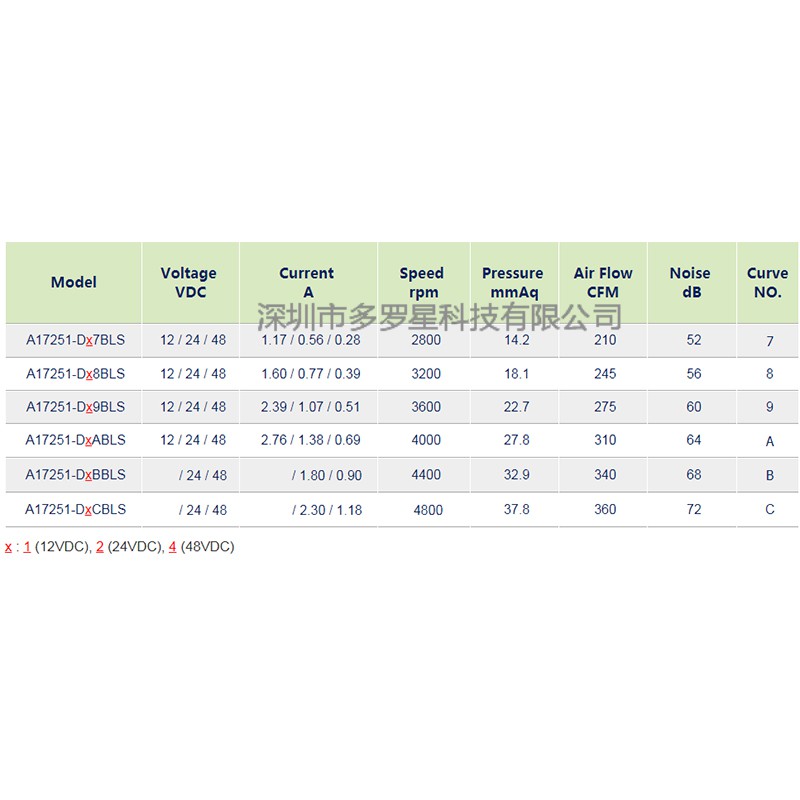Click the Speed rpm column header

click(x=422, y=282)
